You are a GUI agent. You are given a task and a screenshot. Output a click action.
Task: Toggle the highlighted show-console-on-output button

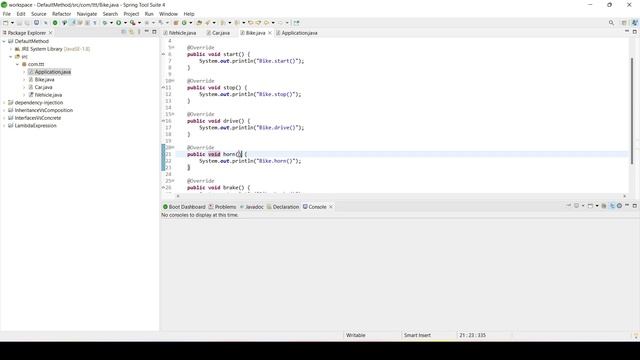pyautogui.click(x=612, y=206)
